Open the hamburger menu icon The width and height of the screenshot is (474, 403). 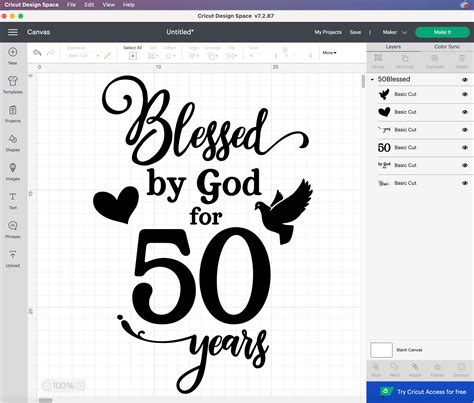click(x=13, y=32)
